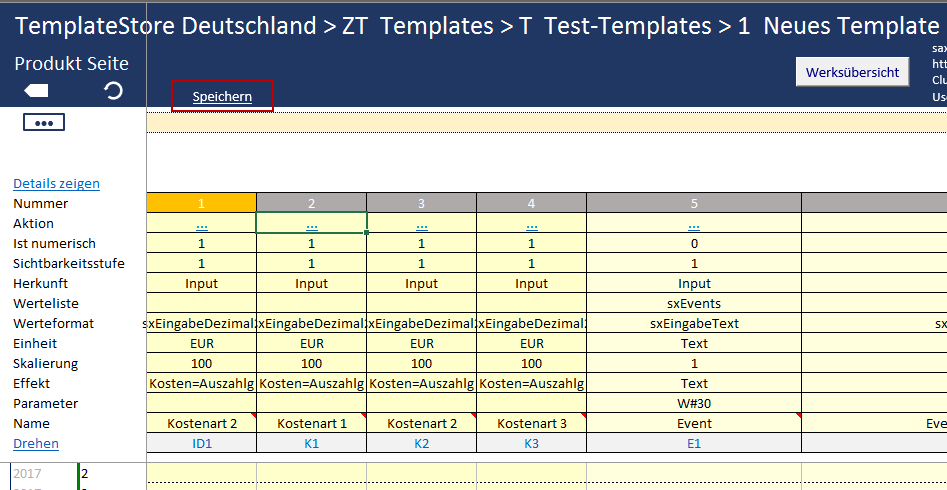This screenshot has height=490, width=947.
Task: Click the 2017 row label
Action: (28, 474)
